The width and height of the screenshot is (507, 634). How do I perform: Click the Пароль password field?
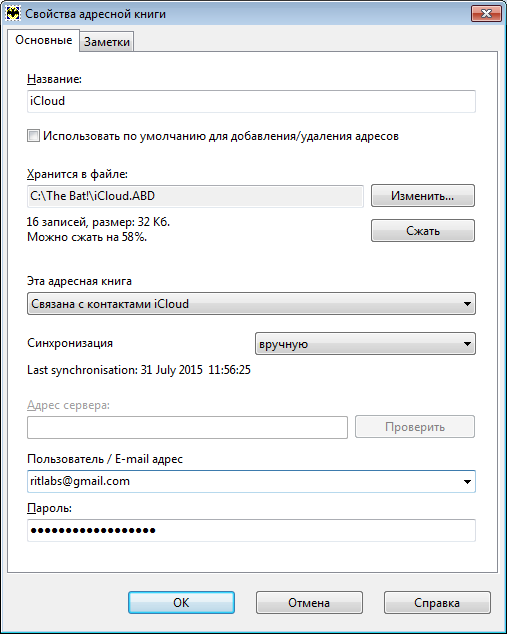coord(251,530)
